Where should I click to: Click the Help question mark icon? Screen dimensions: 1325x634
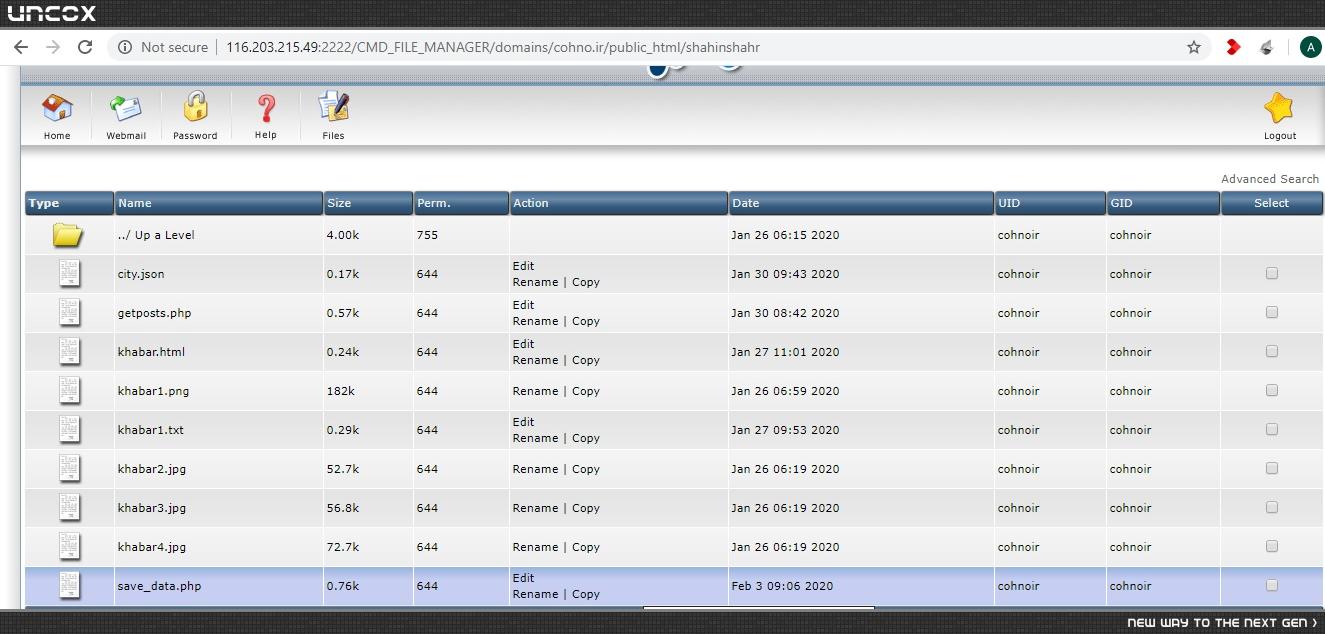click(x=266, y=108)
